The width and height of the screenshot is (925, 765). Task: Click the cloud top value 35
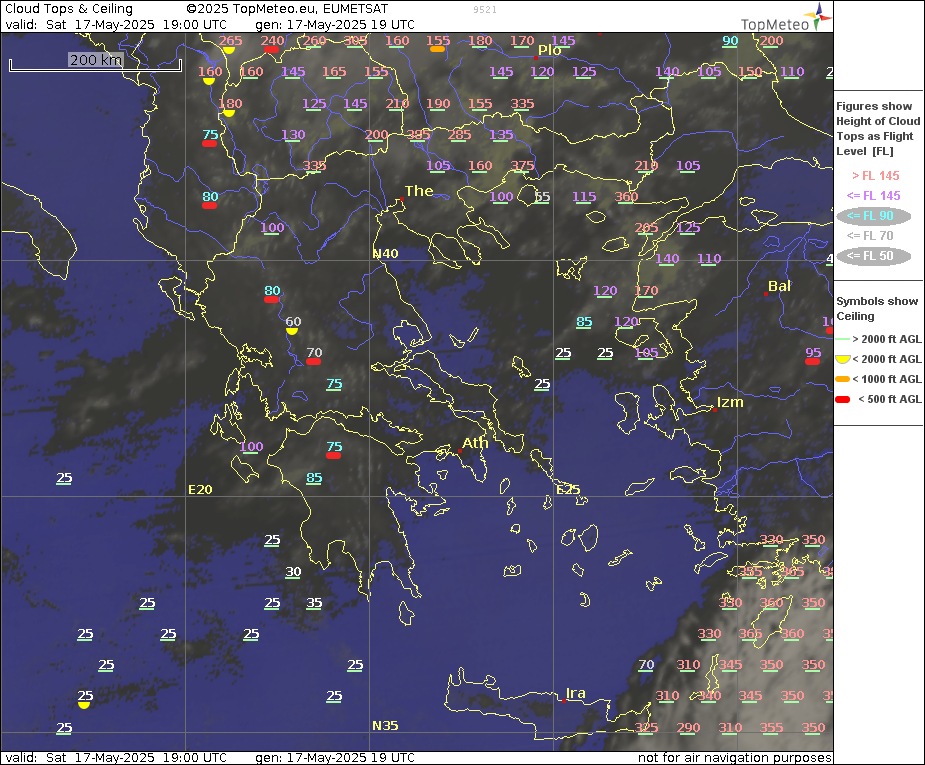pyautogui.click(x=314, y=603)
